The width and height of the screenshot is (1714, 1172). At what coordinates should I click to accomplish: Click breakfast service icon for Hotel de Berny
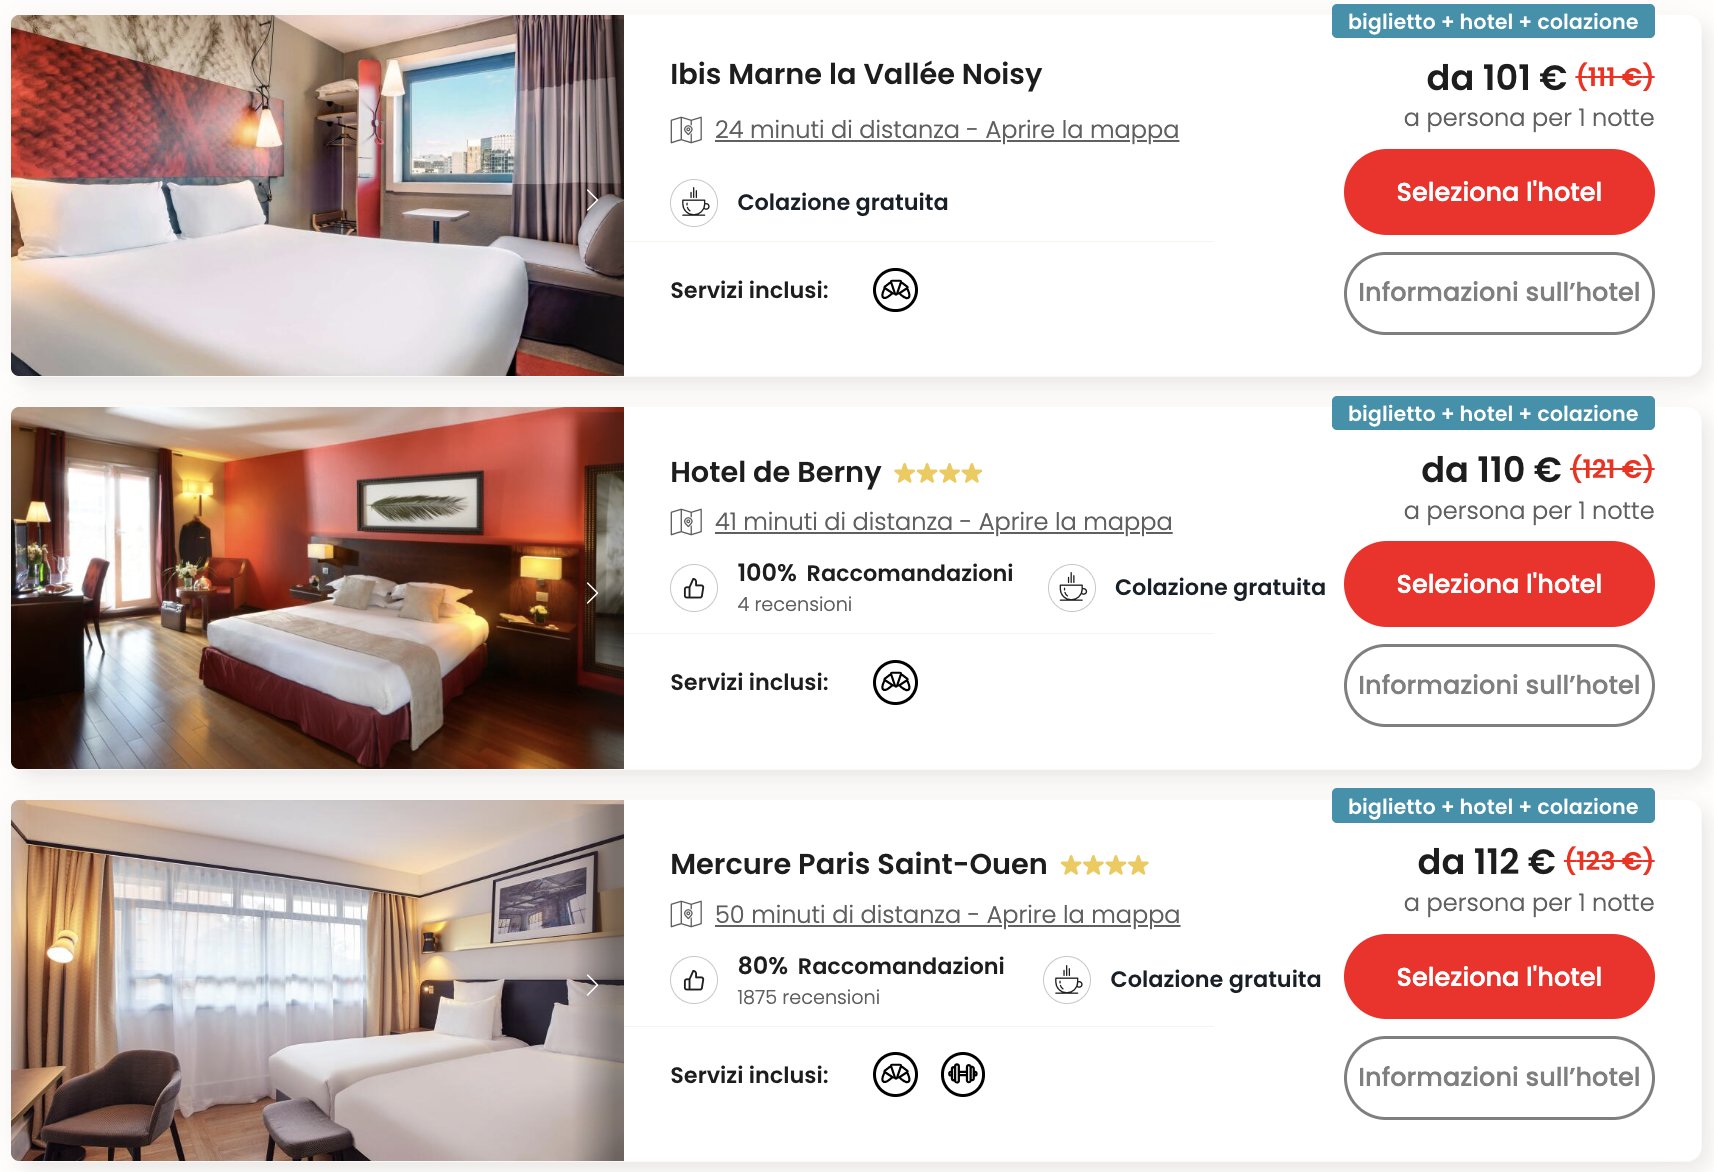click(x=895, y=683)
